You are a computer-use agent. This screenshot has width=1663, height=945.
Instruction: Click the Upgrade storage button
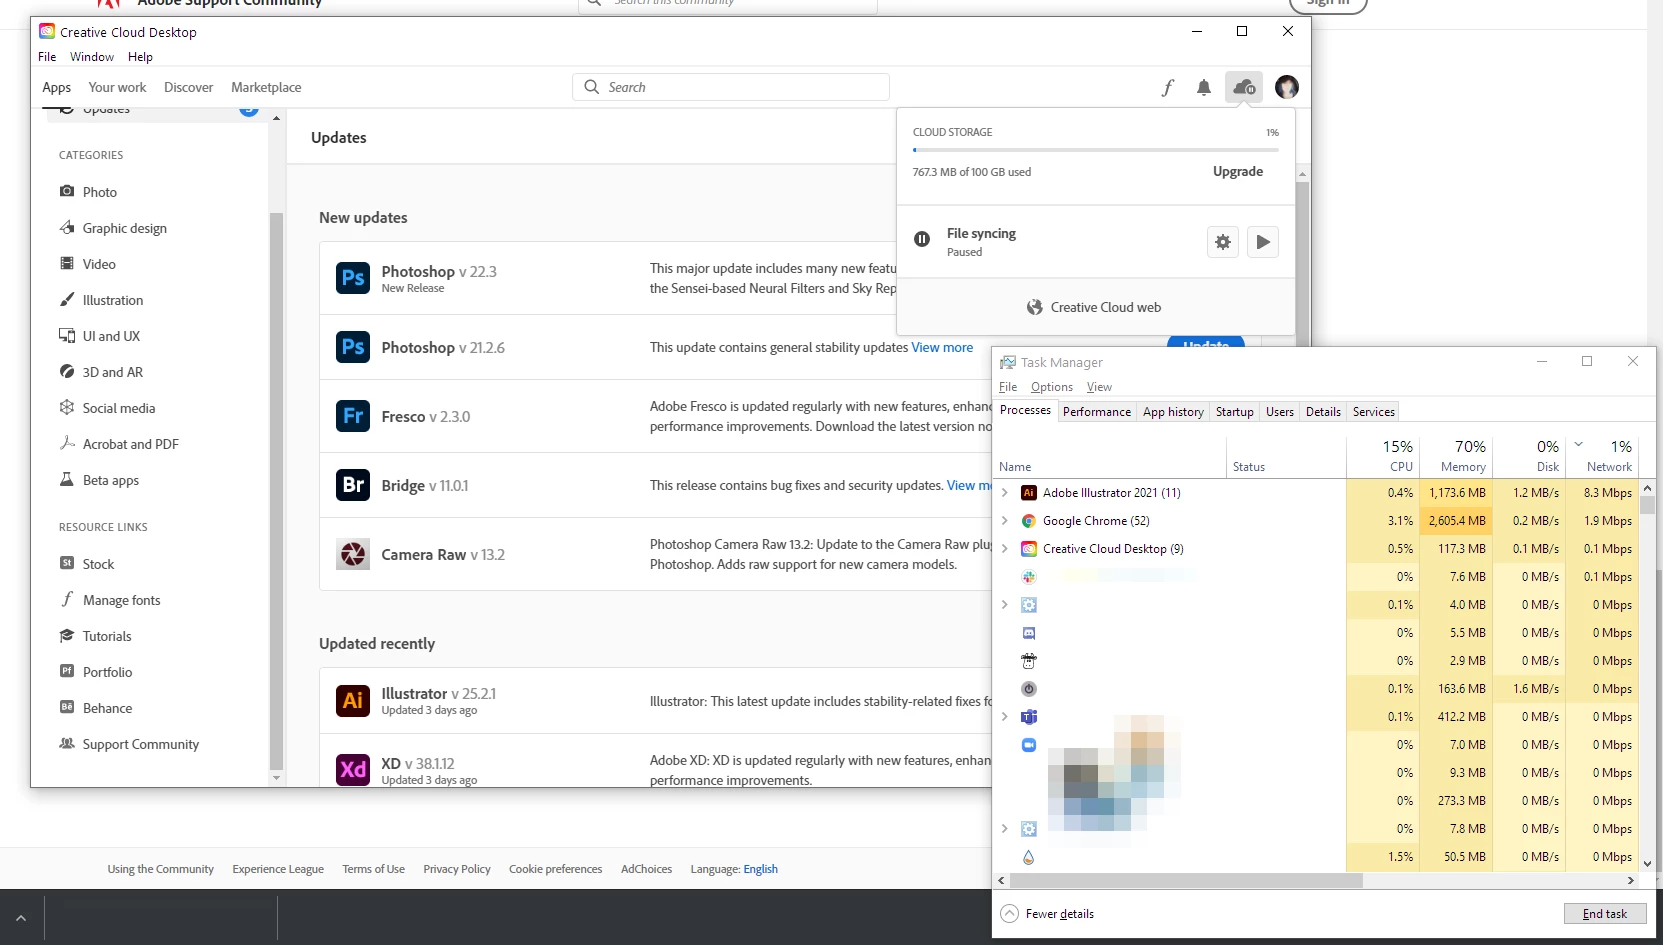pyautogui.click(x=1238, y=171)
